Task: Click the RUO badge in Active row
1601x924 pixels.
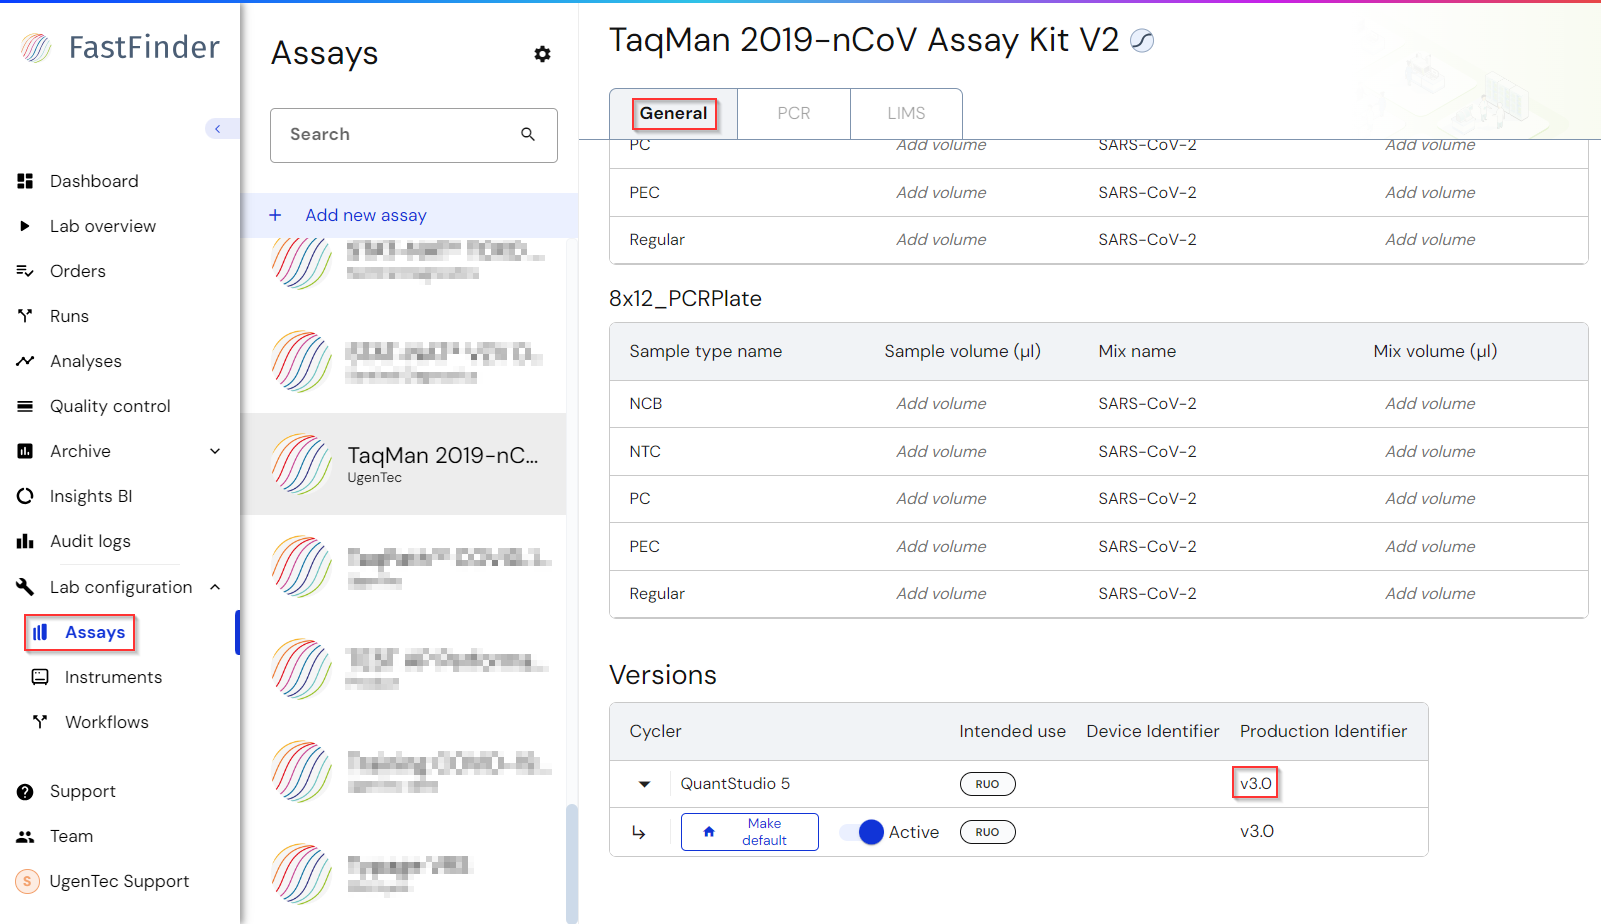Action: click(988, 832)
